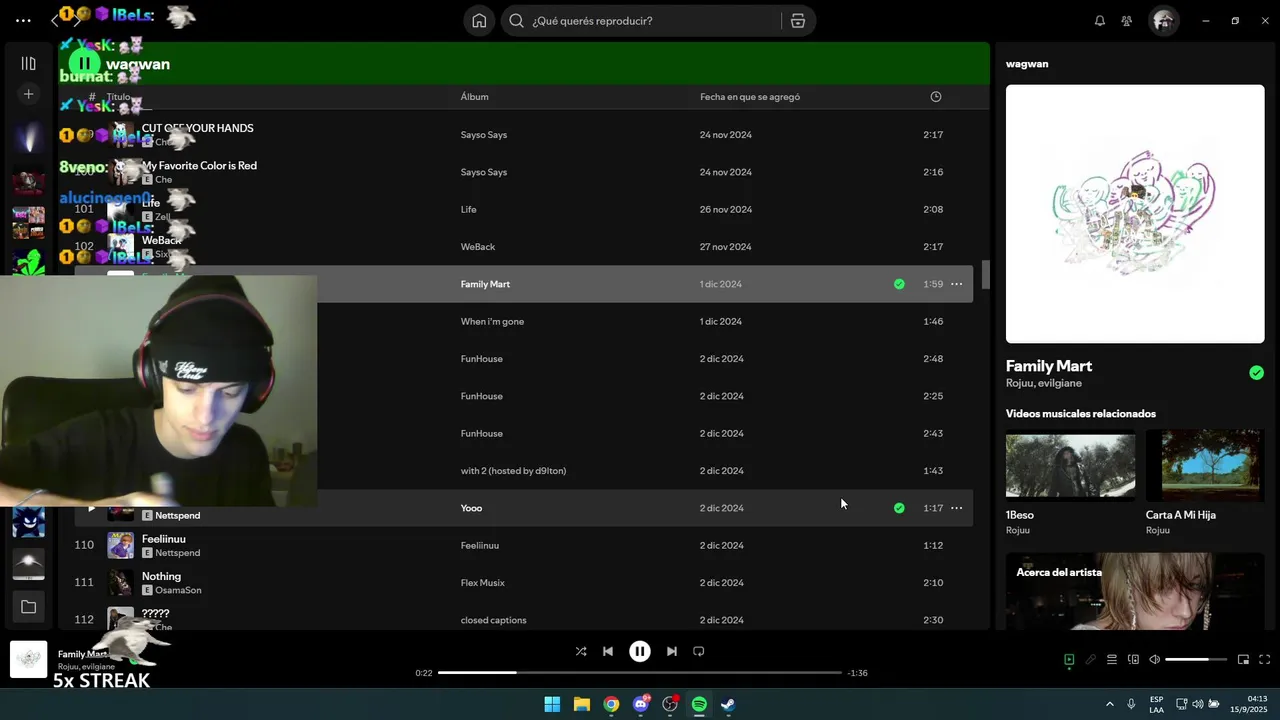The width and height of the screenshot is (1280, 720).
Task: Seek using the playback progress bar
Action: coord(640,673)
